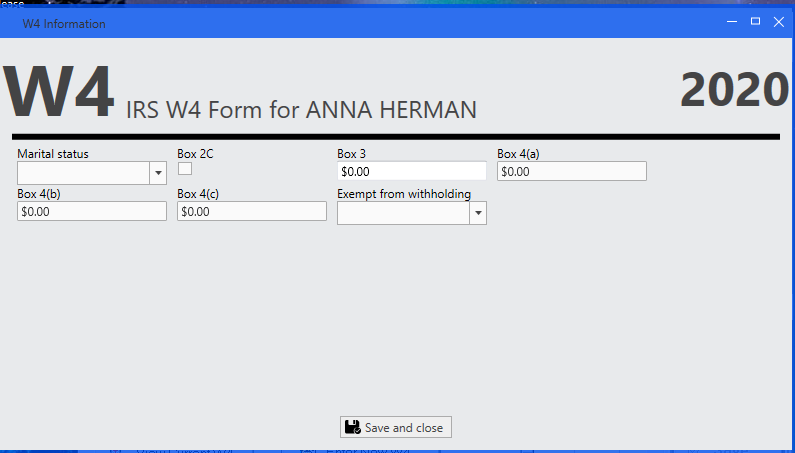Activate the Box 4(c) amount field

click(x=252, y=212)
